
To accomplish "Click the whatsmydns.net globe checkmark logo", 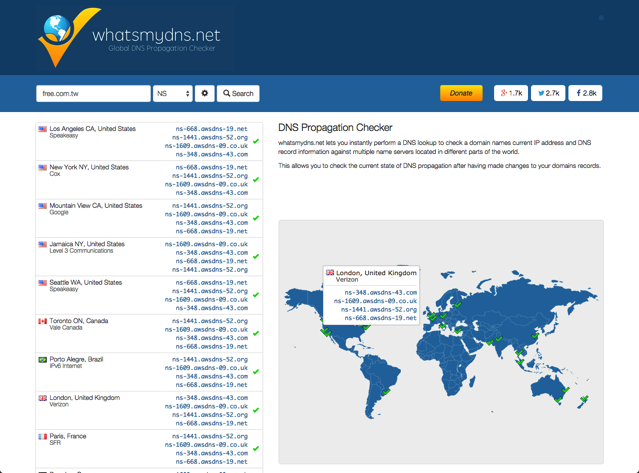I will (67, 37).
